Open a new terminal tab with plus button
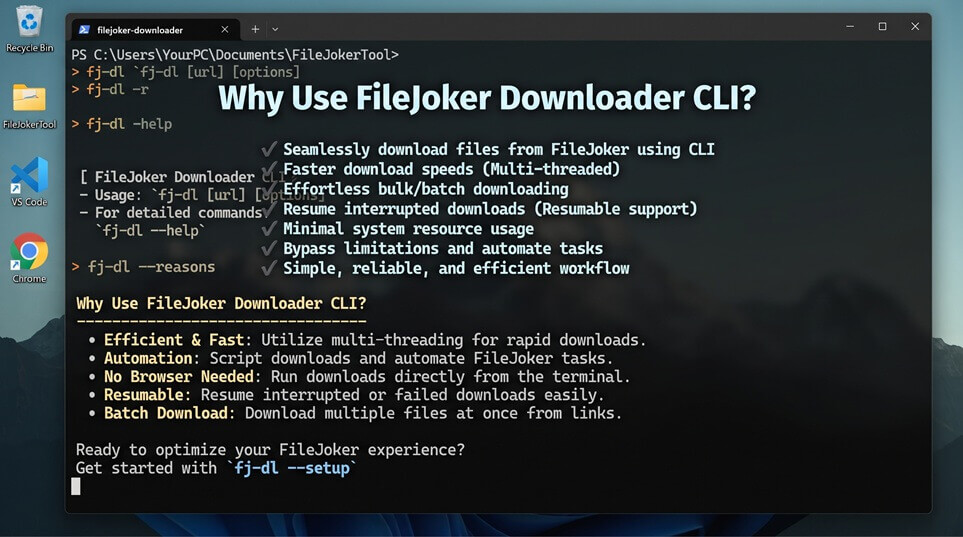 [x=255, y=29]
